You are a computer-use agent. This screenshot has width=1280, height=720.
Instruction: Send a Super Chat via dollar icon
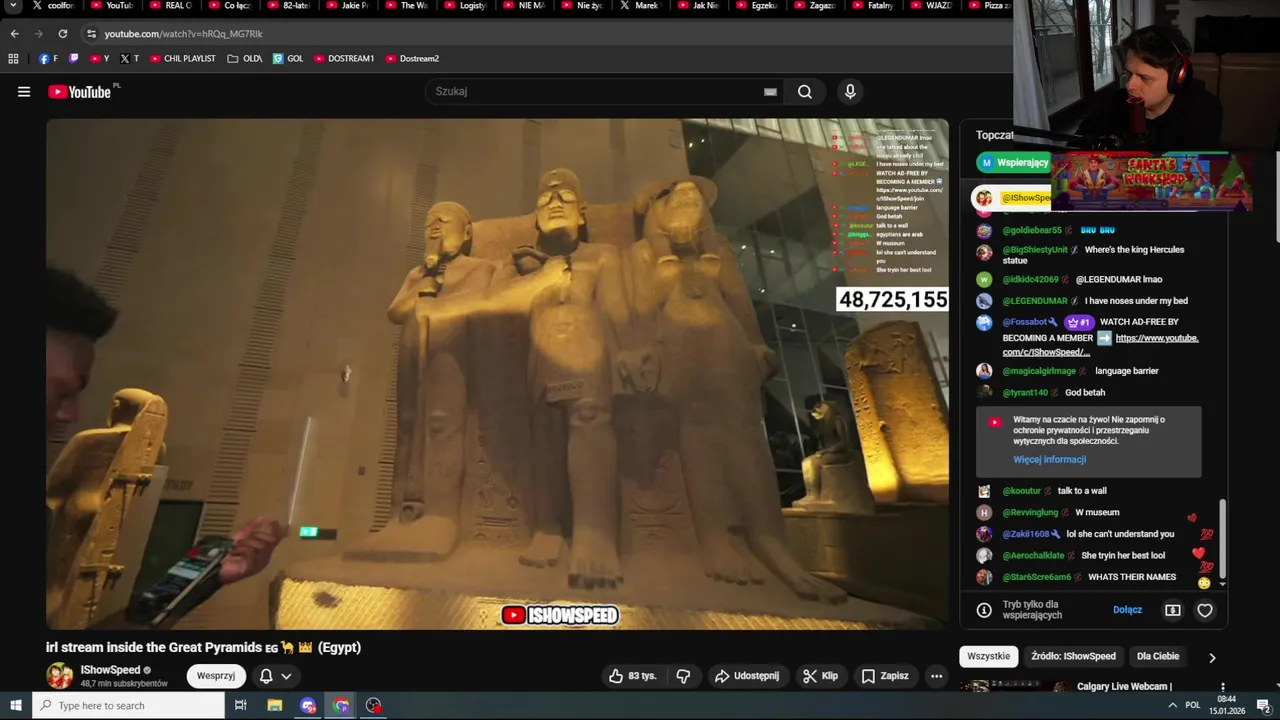(1173, 610)
